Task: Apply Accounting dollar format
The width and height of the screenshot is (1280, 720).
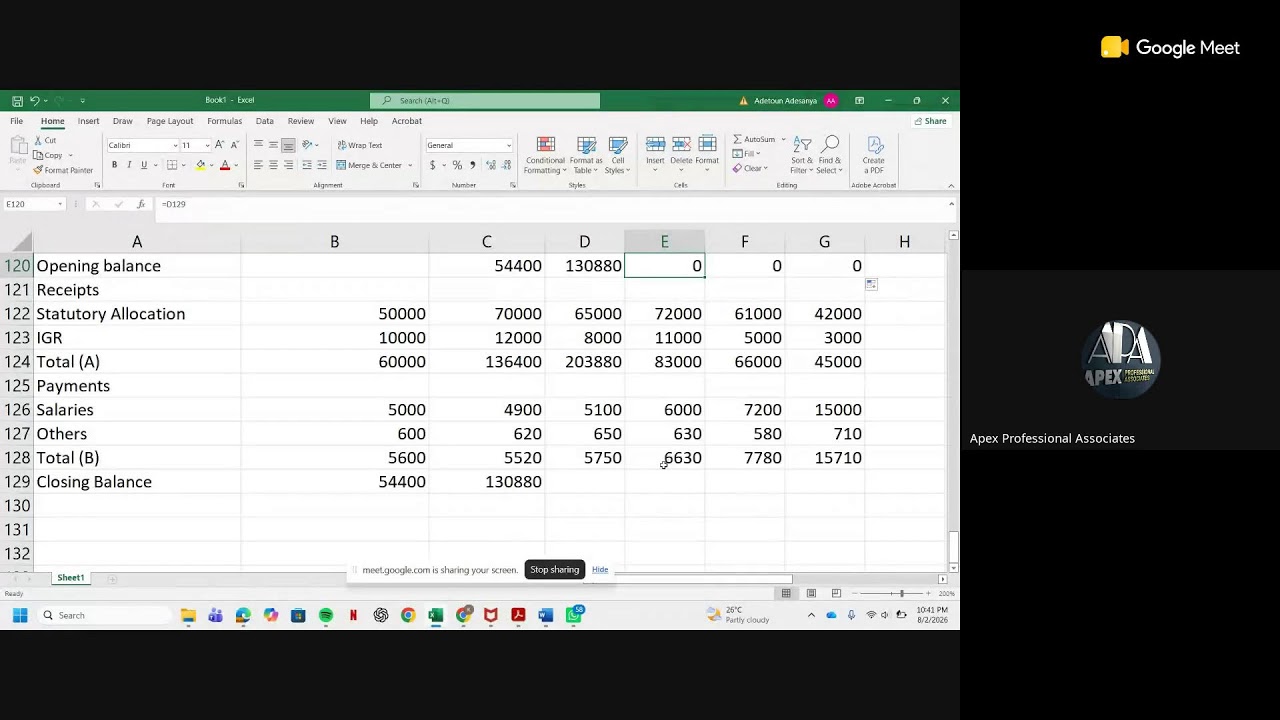Action: pyautogui.click(x=433, y=165)
